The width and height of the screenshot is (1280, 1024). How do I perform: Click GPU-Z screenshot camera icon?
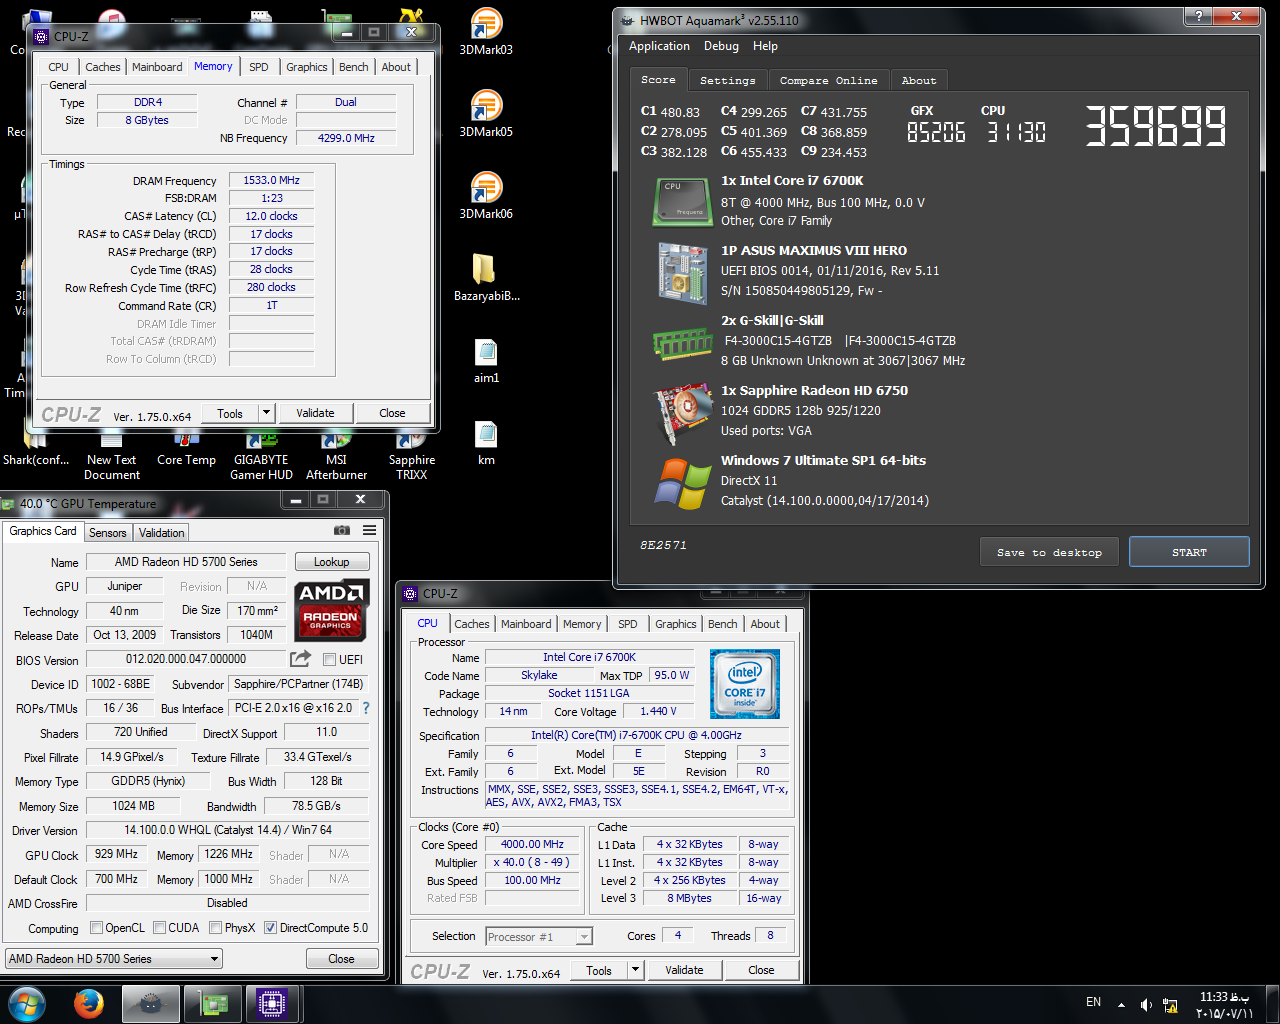point(342,530)
